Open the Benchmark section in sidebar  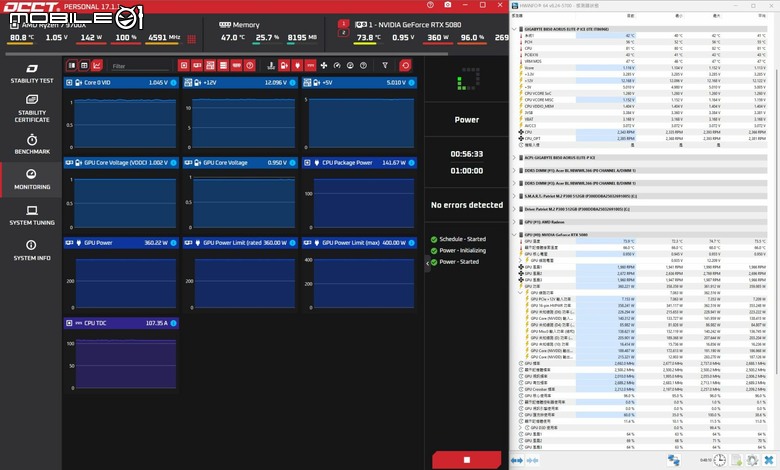coord(32,144)
